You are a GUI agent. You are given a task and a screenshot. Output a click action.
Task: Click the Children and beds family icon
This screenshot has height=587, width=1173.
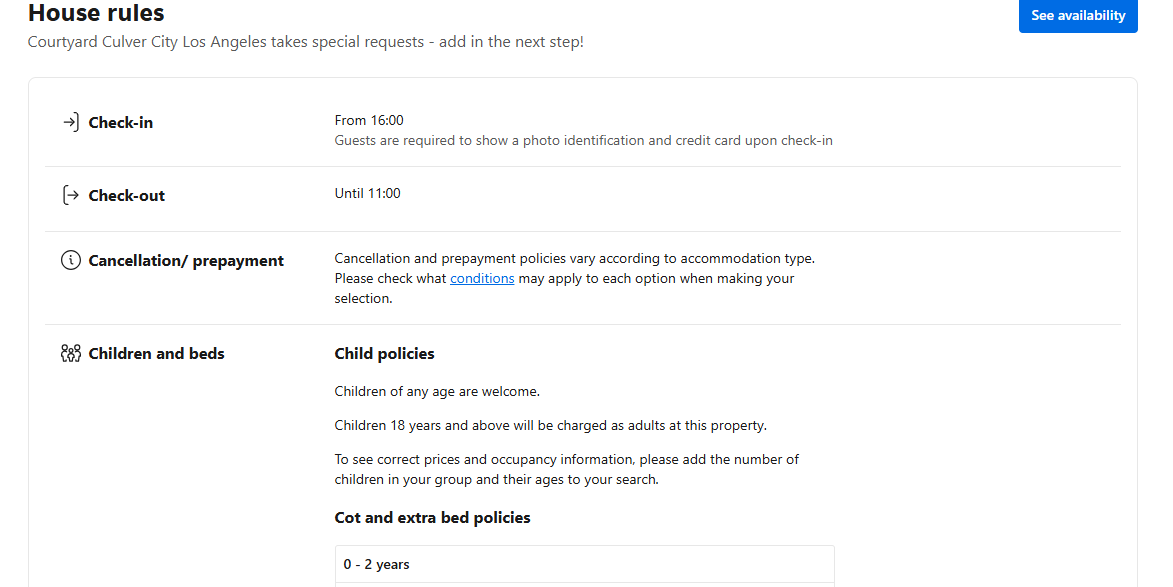click(71, 353)
